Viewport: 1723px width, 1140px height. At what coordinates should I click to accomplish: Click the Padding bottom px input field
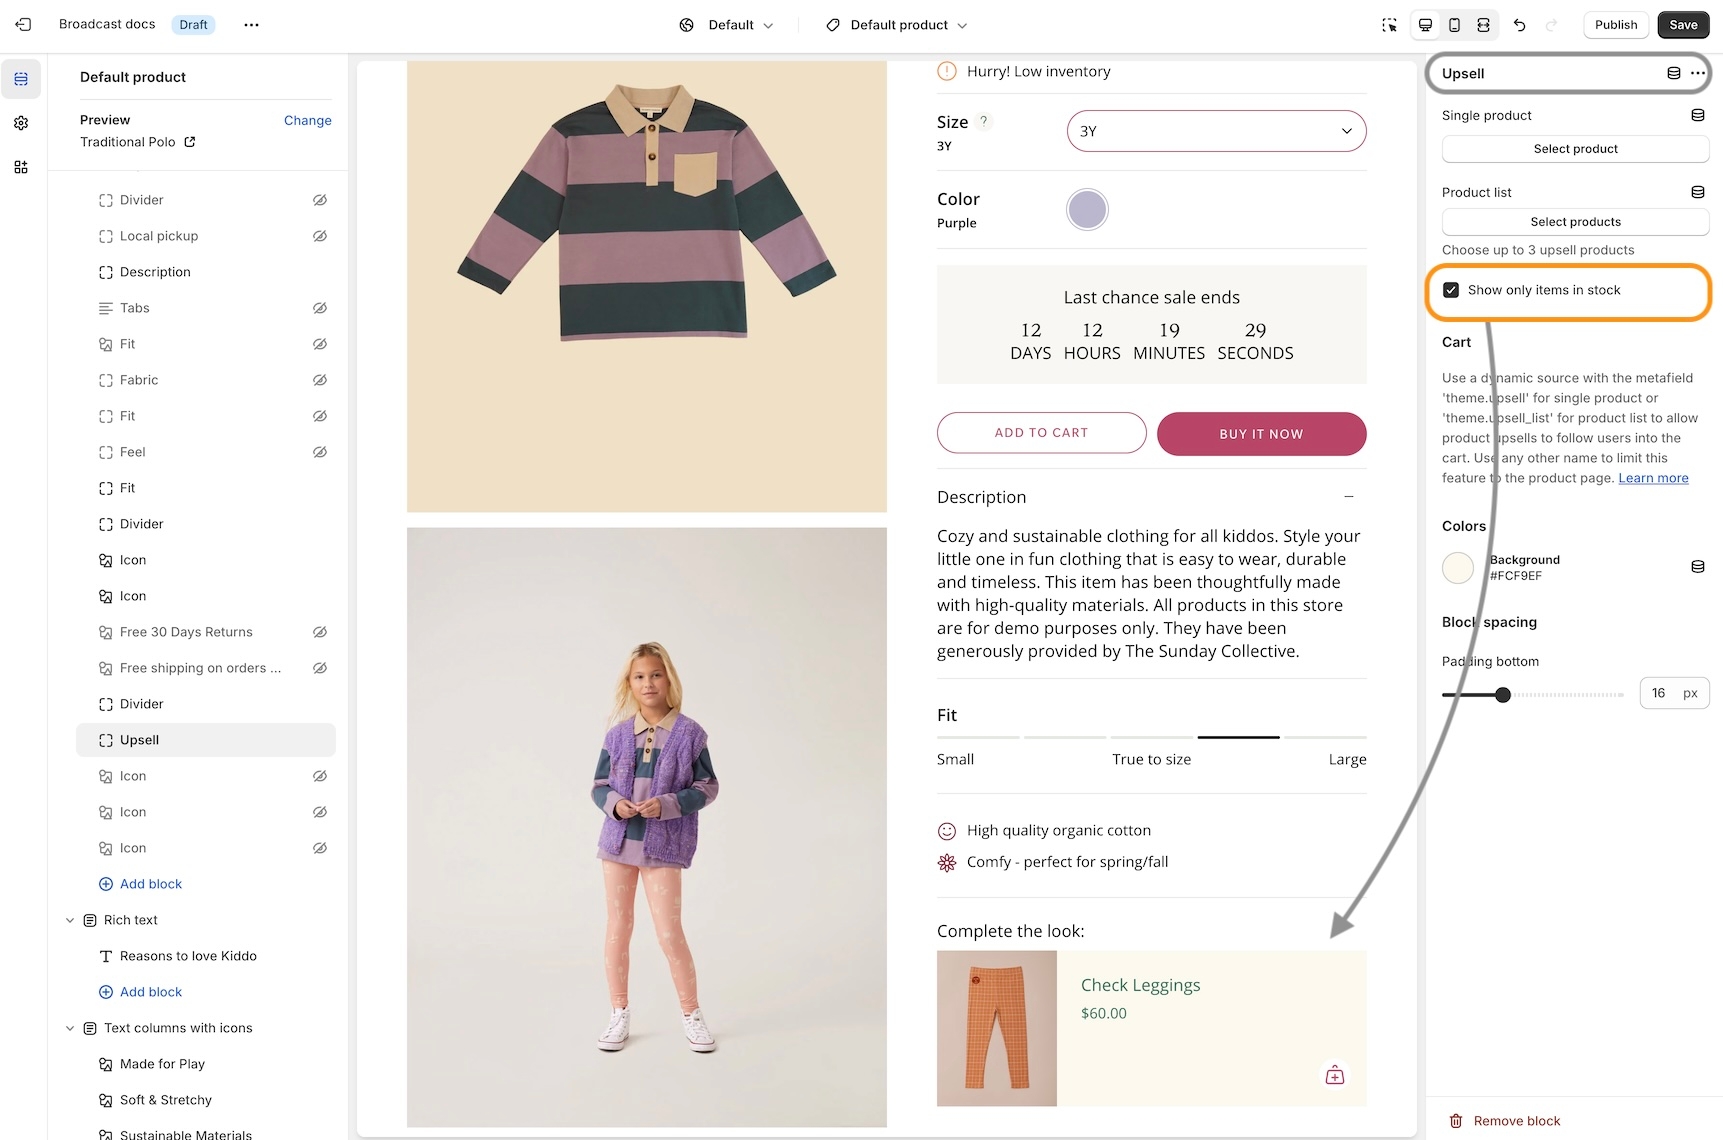tap(1661, 693)
